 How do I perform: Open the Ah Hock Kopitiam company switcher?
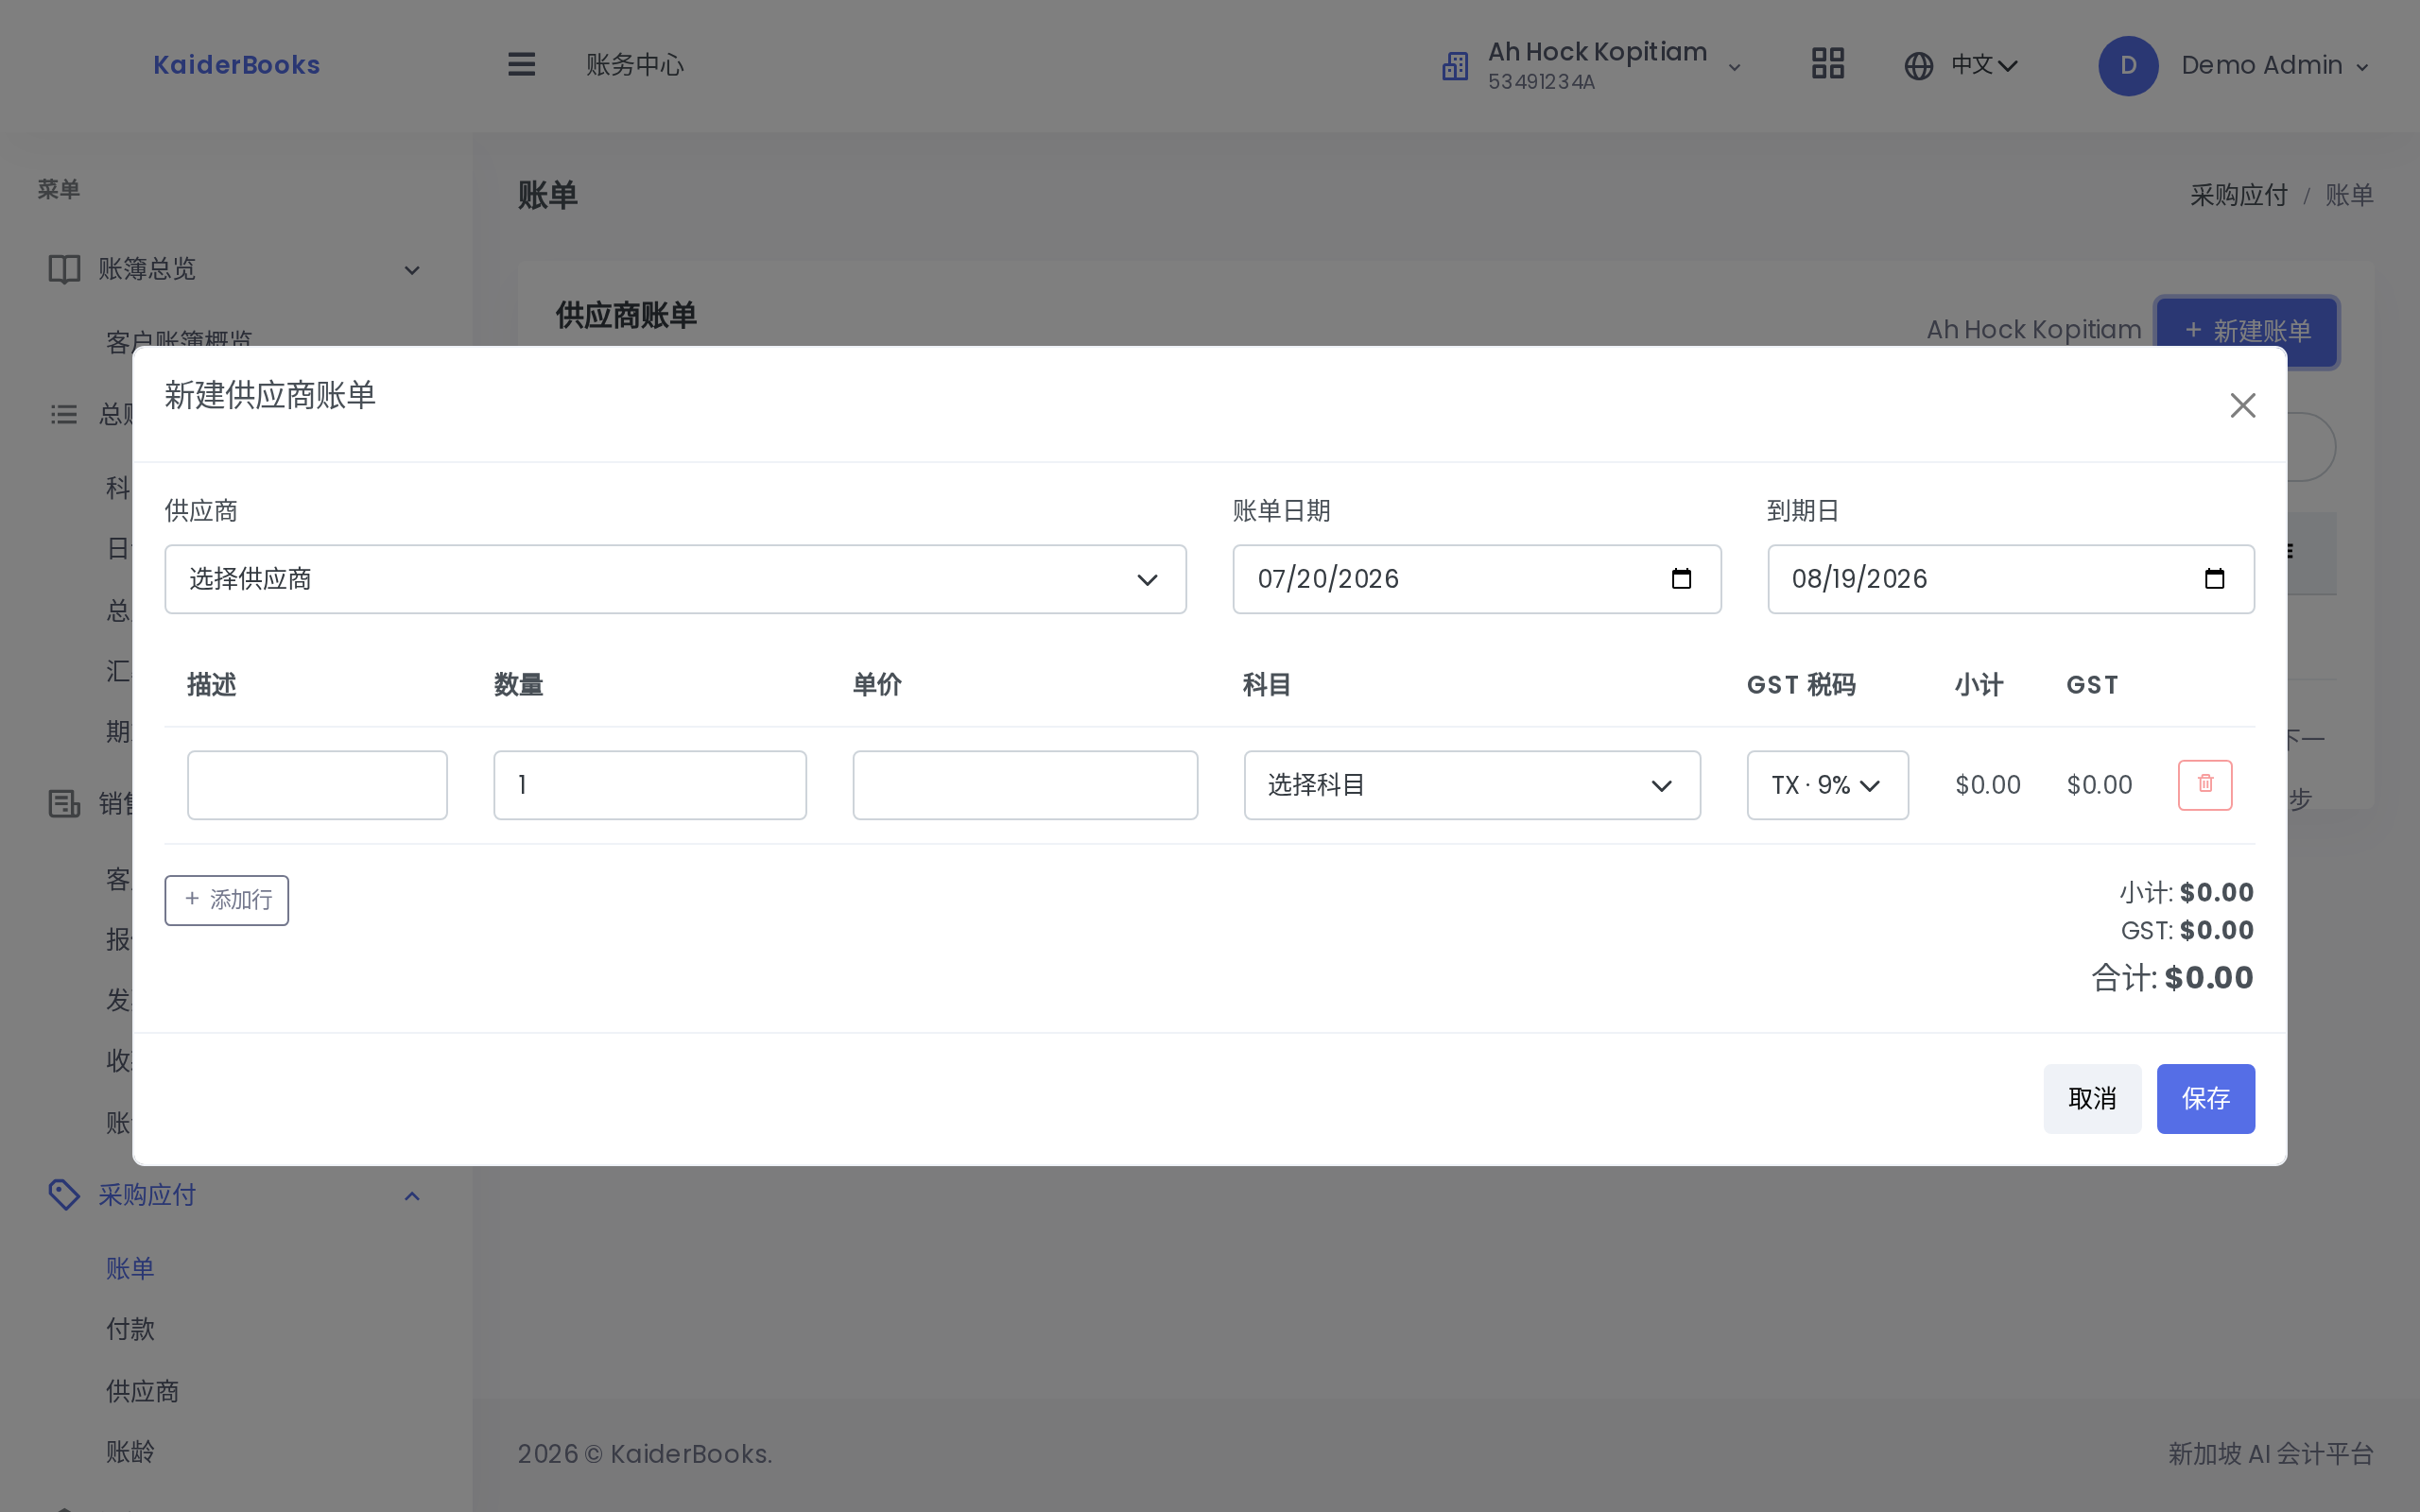click(1592, 65)
